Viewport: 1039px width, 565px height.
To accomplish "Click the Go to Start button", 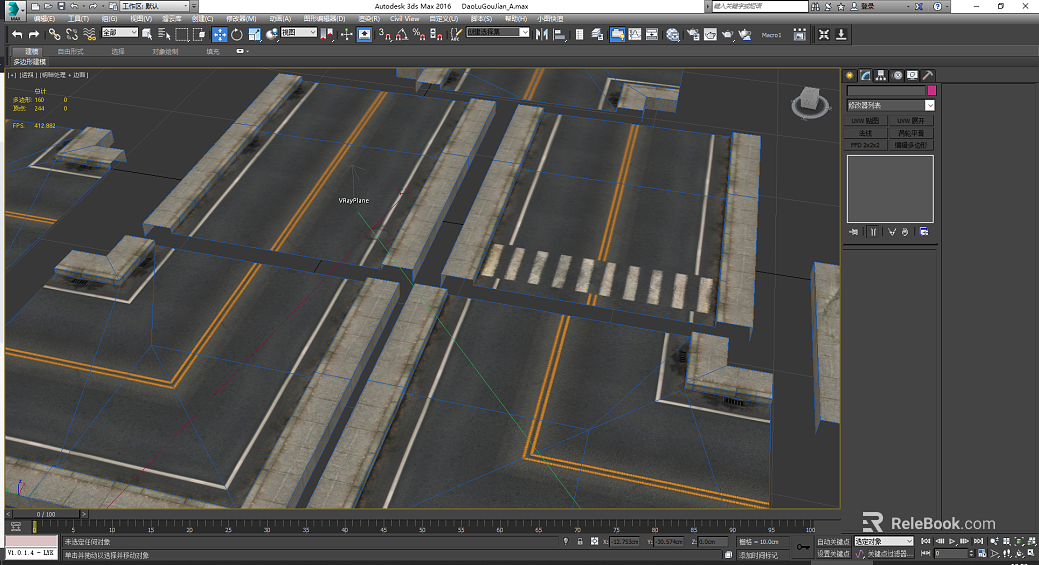I will (x=926, y=541).
